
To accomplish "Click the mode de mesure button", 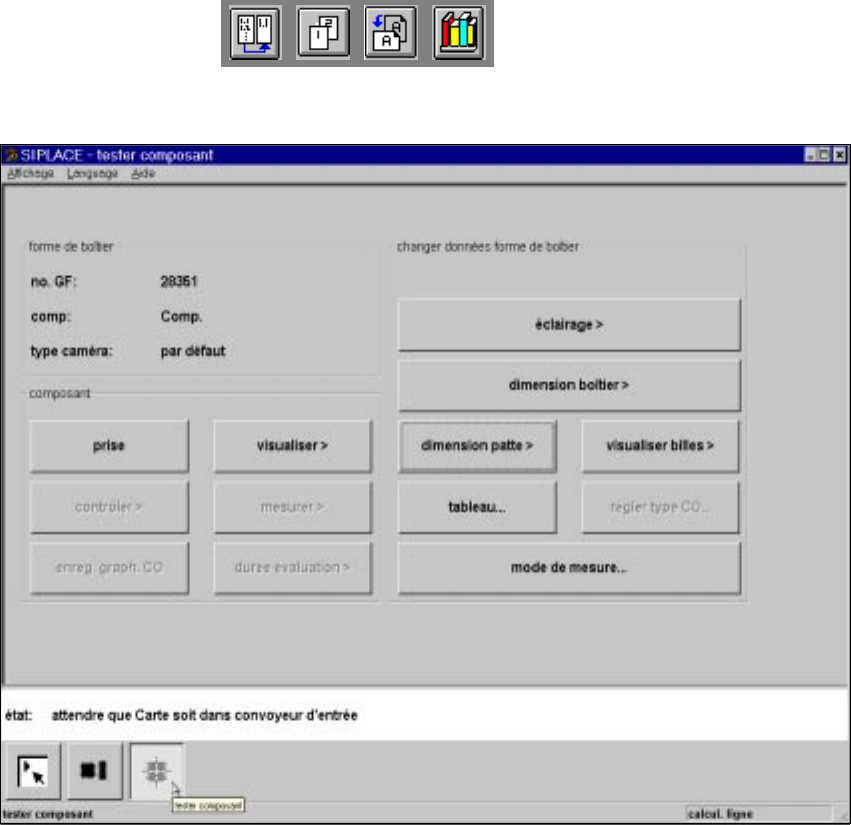I will click(569, 568).
